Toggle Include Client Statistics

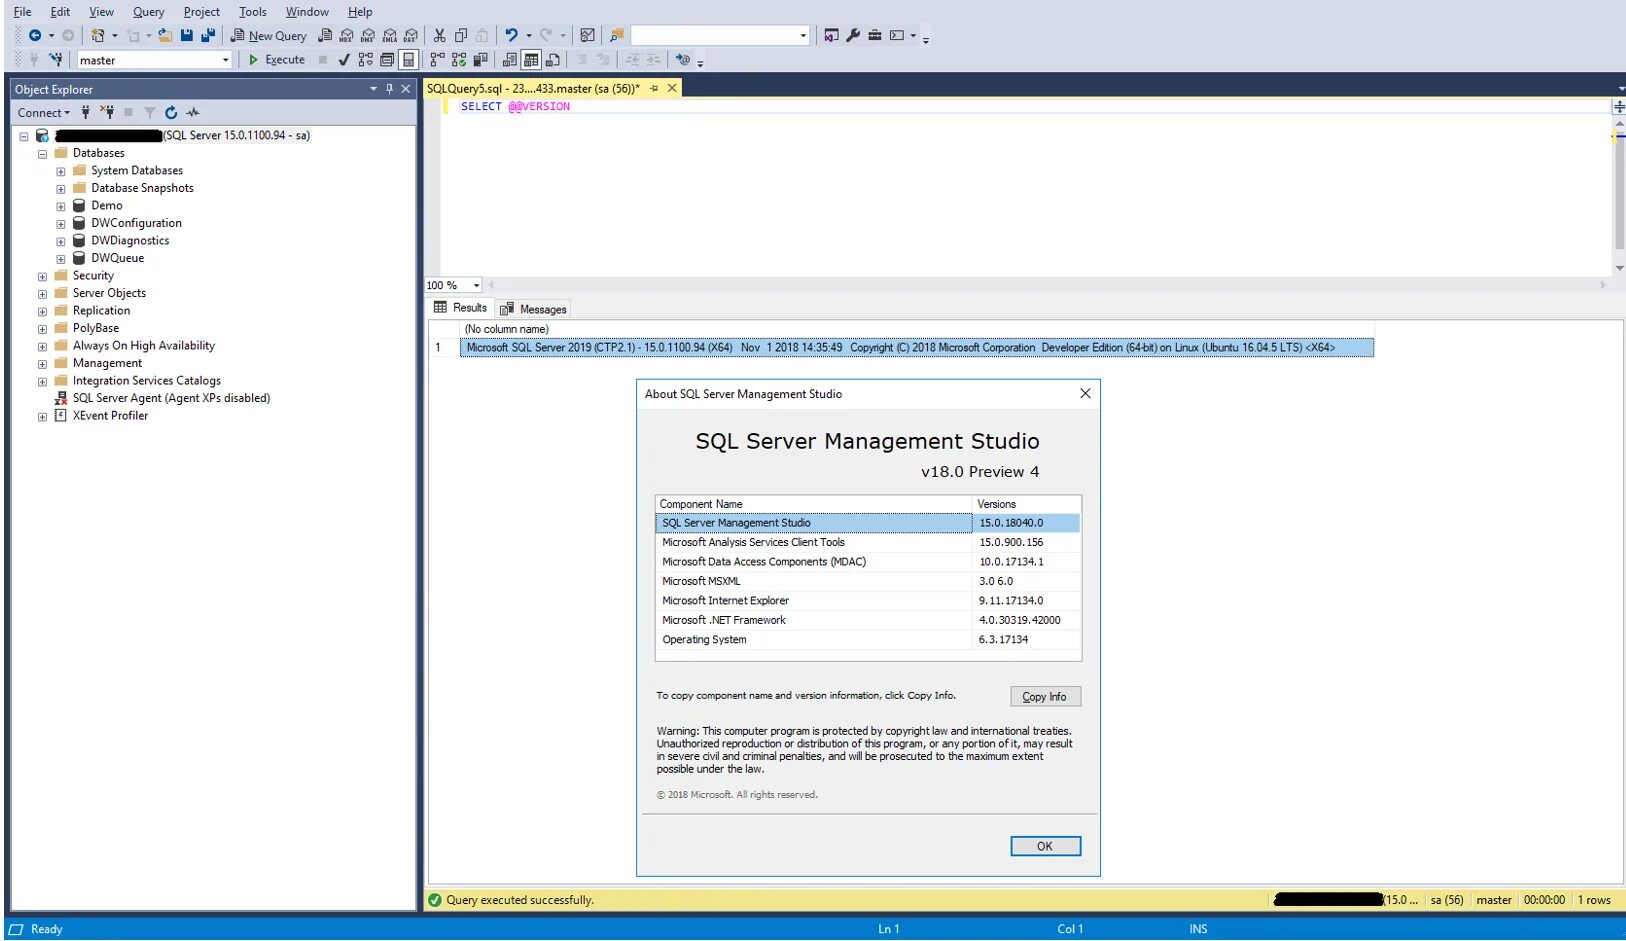481,60
